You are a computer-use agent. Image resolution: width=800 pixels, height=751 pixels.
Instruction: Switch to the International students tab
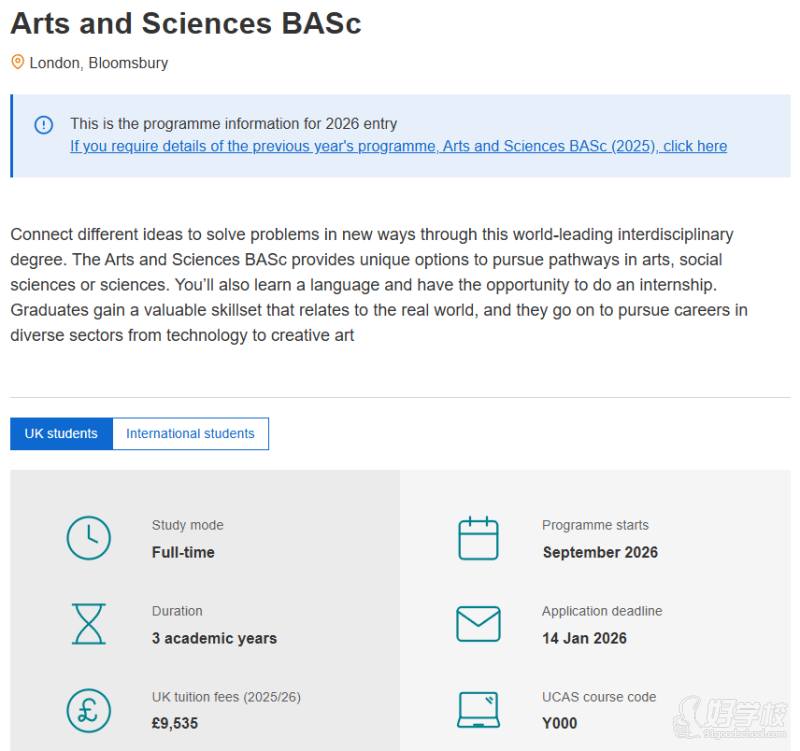coord(190,434)
